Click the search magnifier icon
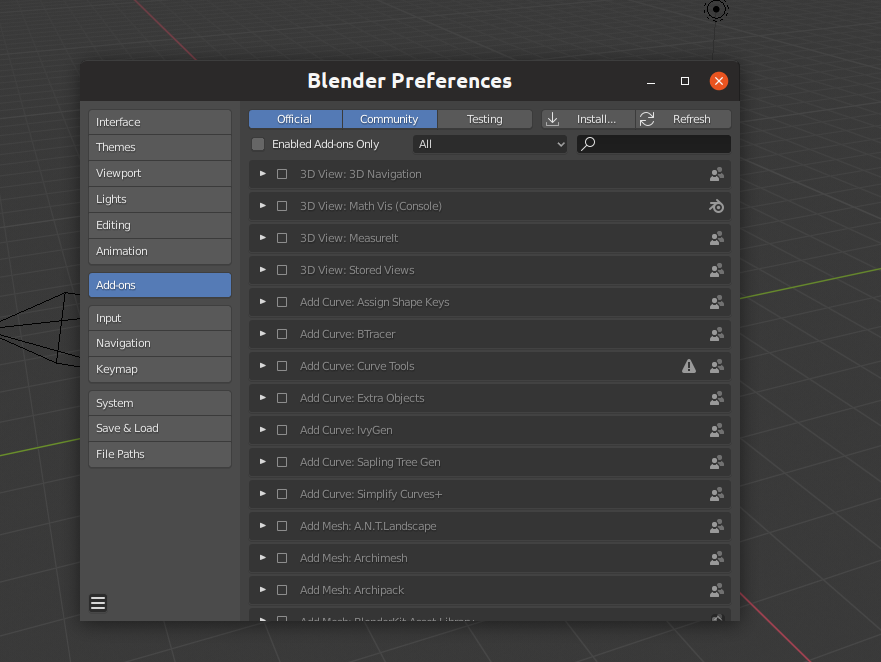The width and height of the screenshot is (881, 662). point(588,144)
